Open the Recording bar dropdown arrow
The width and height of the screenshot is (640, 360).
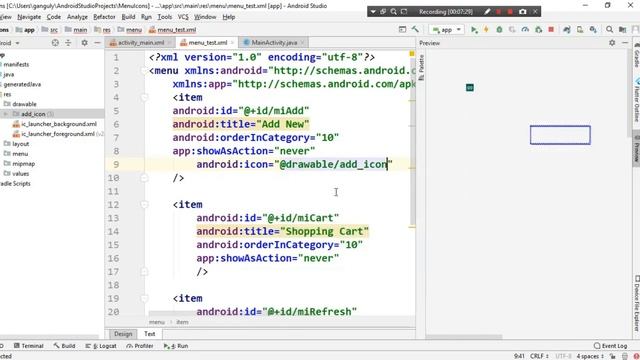tap(373, 11)
